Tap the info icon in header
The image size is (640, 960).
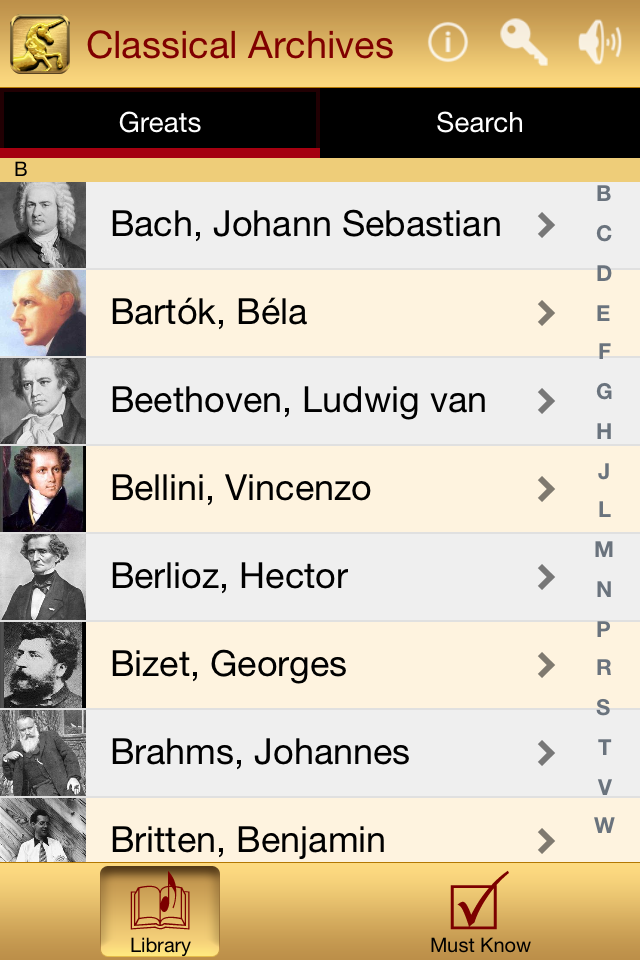[448, 43]
